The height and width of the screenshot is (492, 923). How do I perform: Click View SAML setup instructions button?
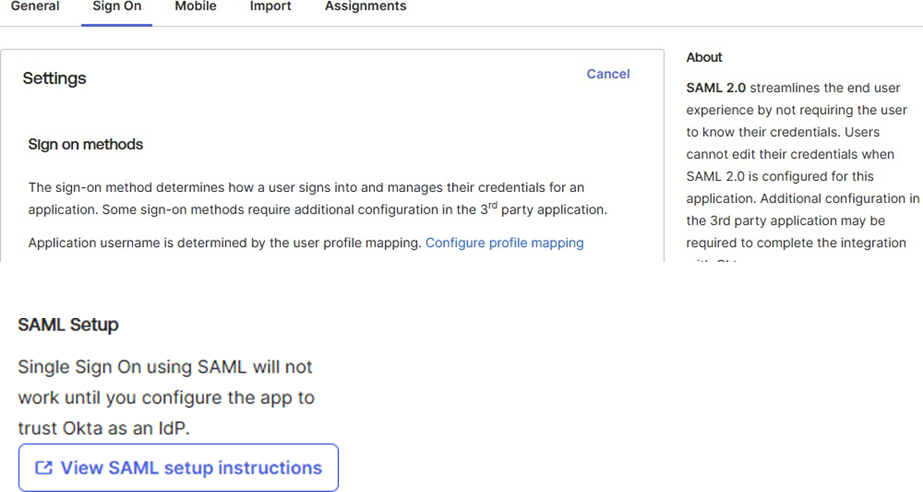pos(178,467)
